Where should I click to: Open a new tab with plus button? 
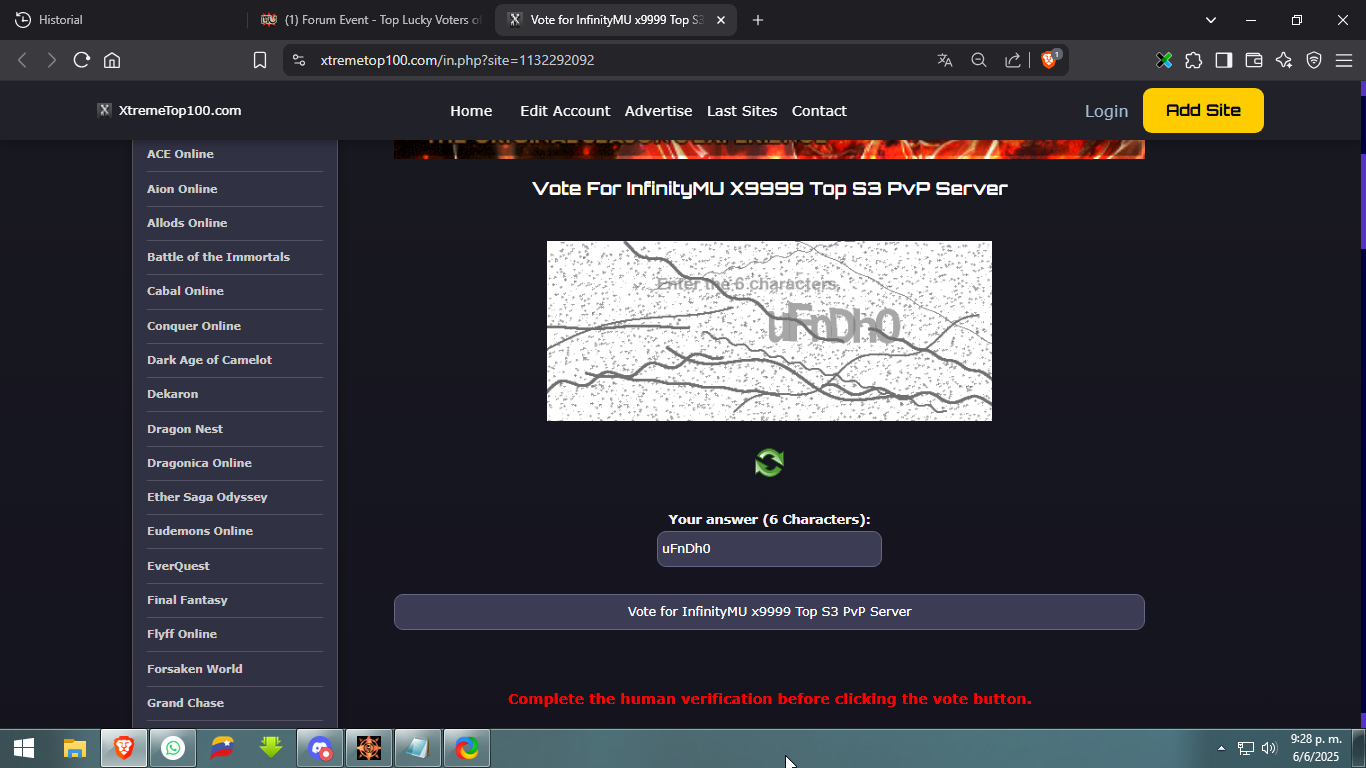[758, 20]
